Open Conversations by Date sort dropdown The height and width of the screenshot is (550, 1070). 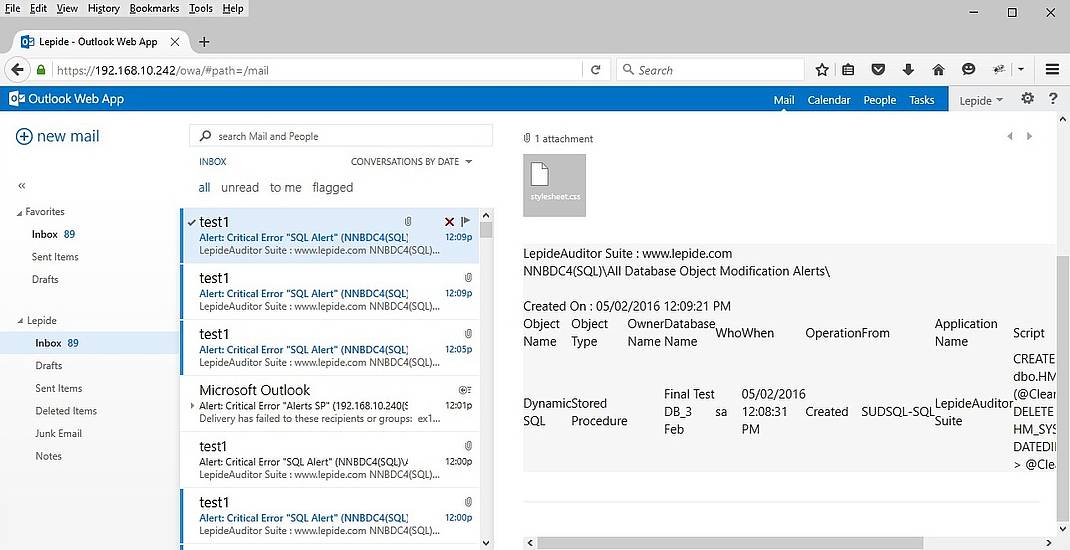[x=411, y=162]
